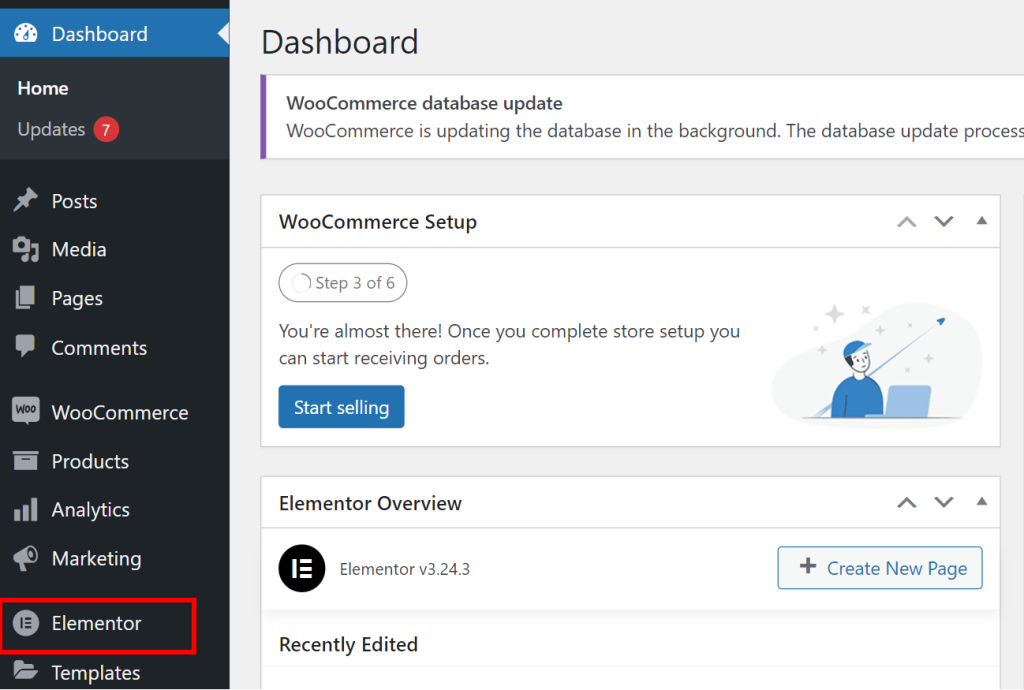The width and height of the screenshot is (1024, 690).
Task: Toggle the Elementor Overview panel collapse triangle
Action: (x=981, y=502)
